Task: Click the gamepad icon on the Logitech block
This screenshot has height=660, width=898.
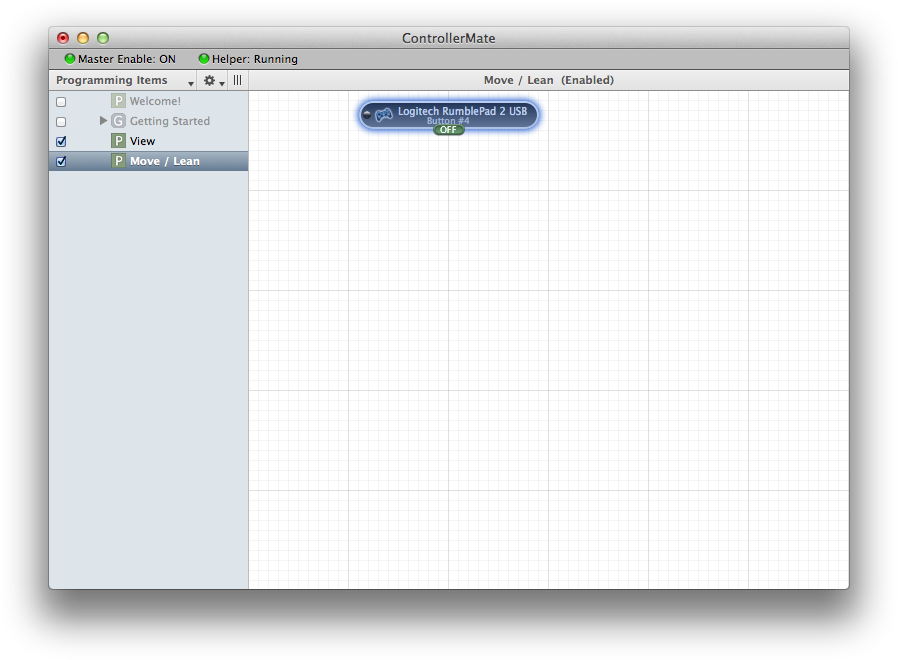Action: pos(384,115)
